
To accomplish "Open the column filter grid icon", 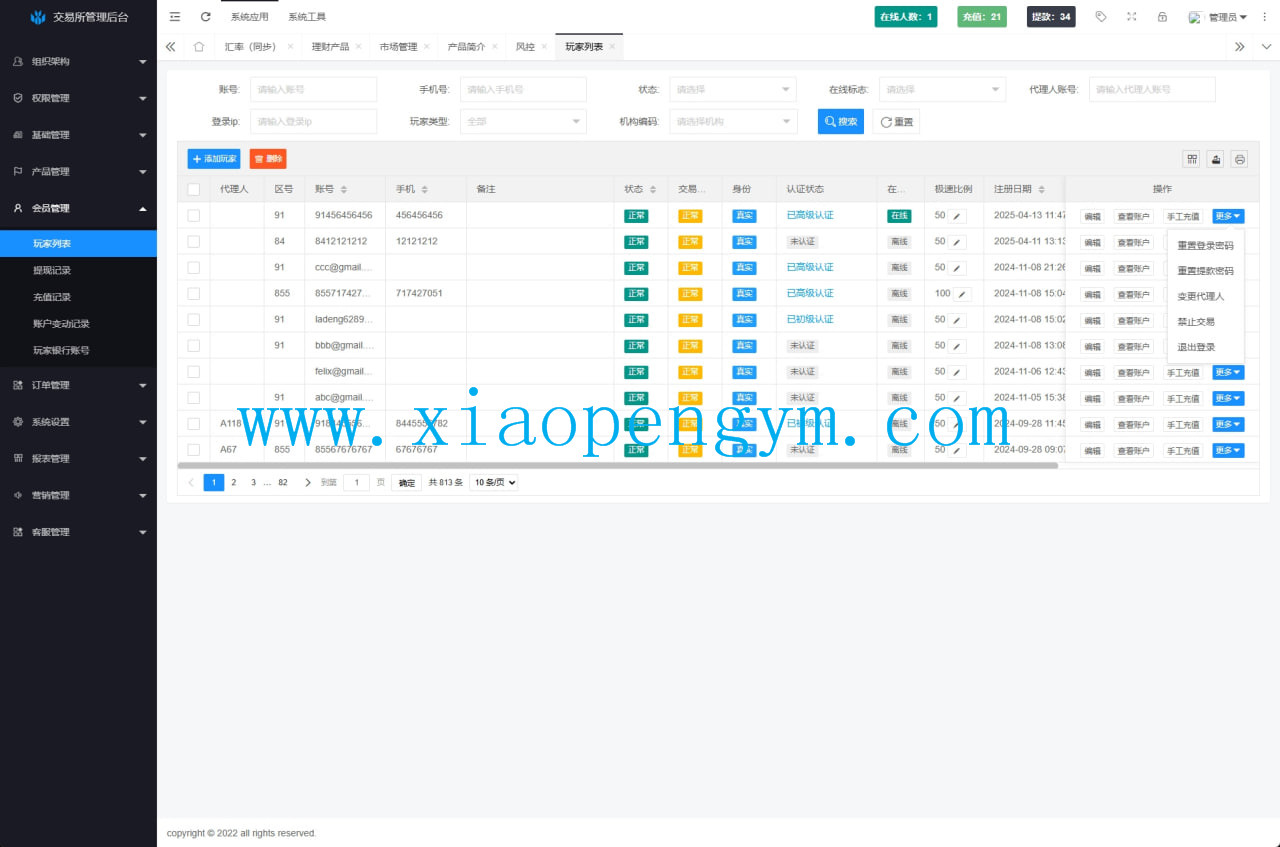I will [1192, 158].
